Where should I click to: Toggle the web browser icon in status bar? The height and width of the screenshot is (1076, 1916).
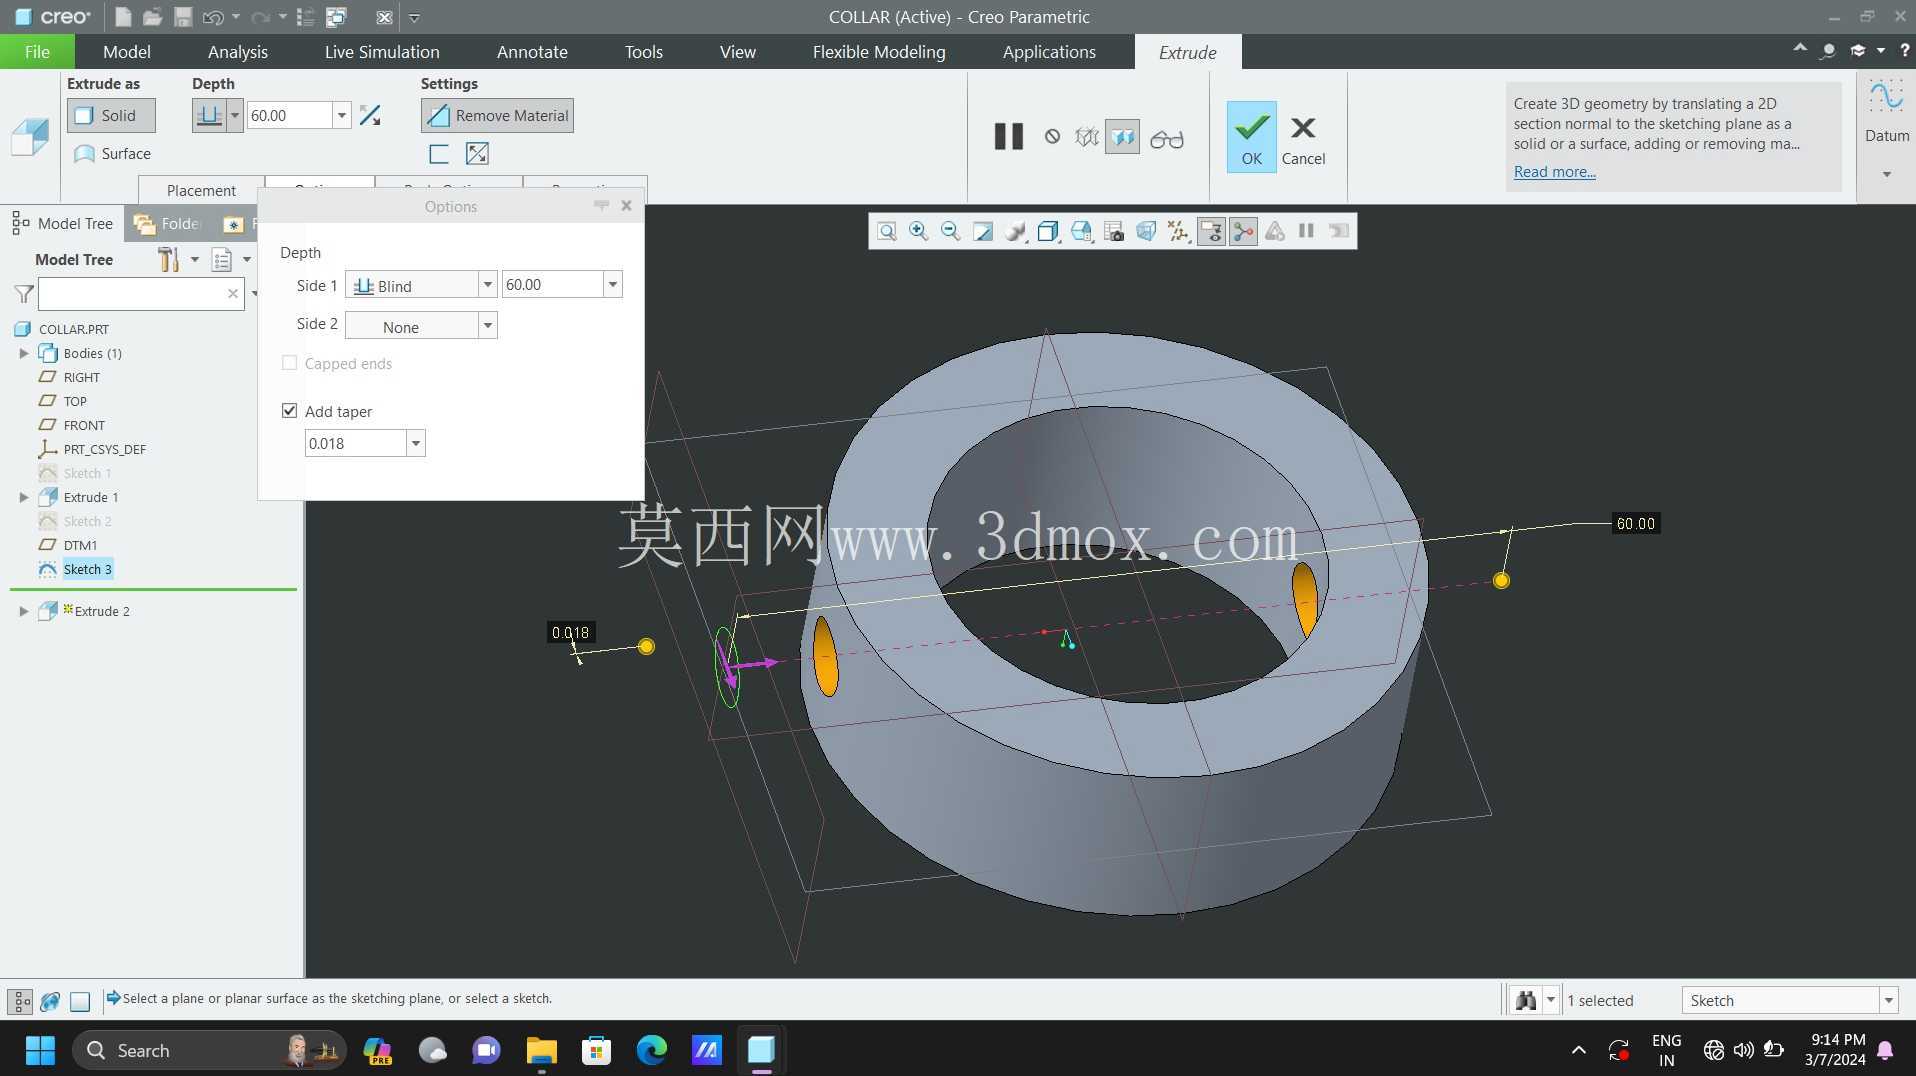tap(49, 1001)
